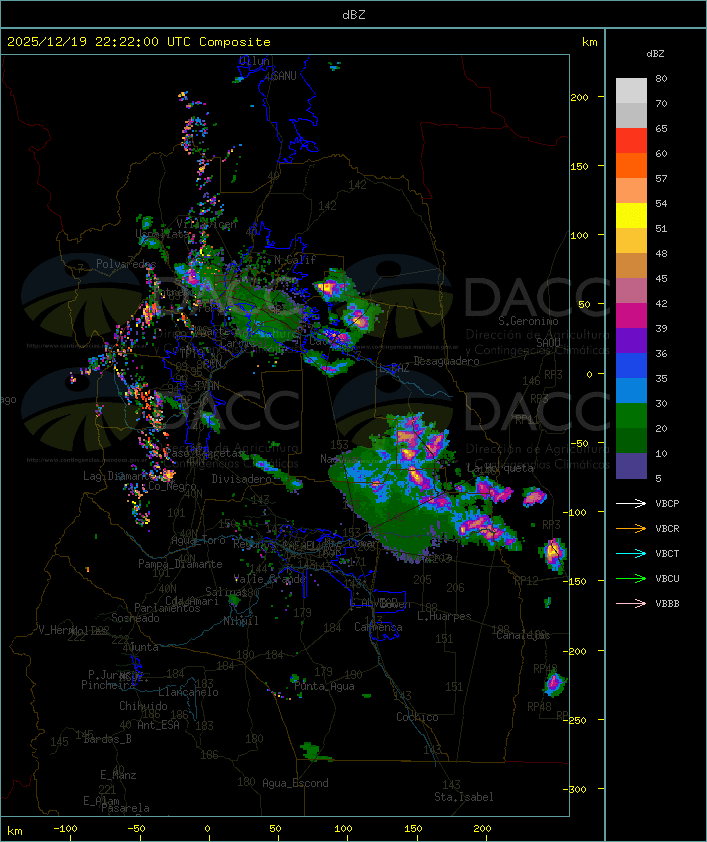Click the '42' value on the color scale

661,303
